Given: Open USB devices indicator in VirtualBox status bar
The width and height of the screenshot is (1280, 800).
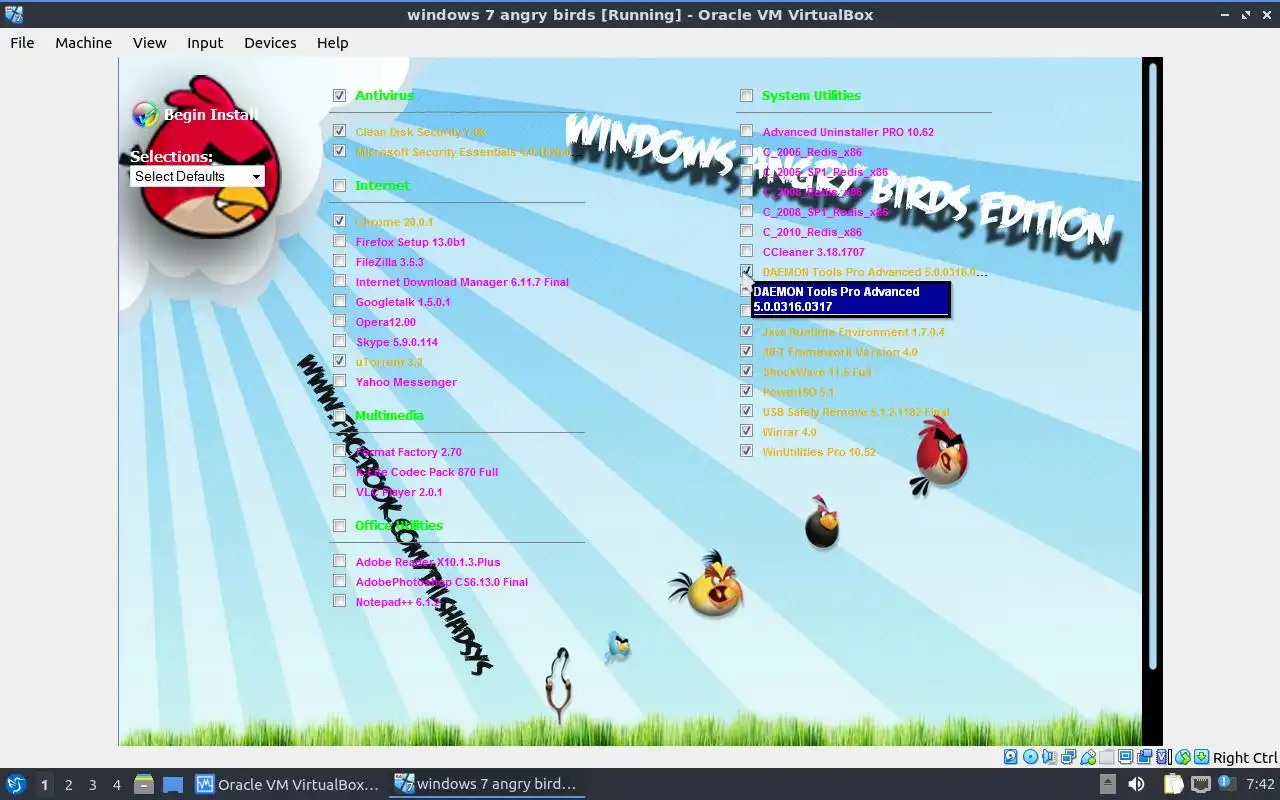Looking at the screenshot, I should [x=1089, y=757].
